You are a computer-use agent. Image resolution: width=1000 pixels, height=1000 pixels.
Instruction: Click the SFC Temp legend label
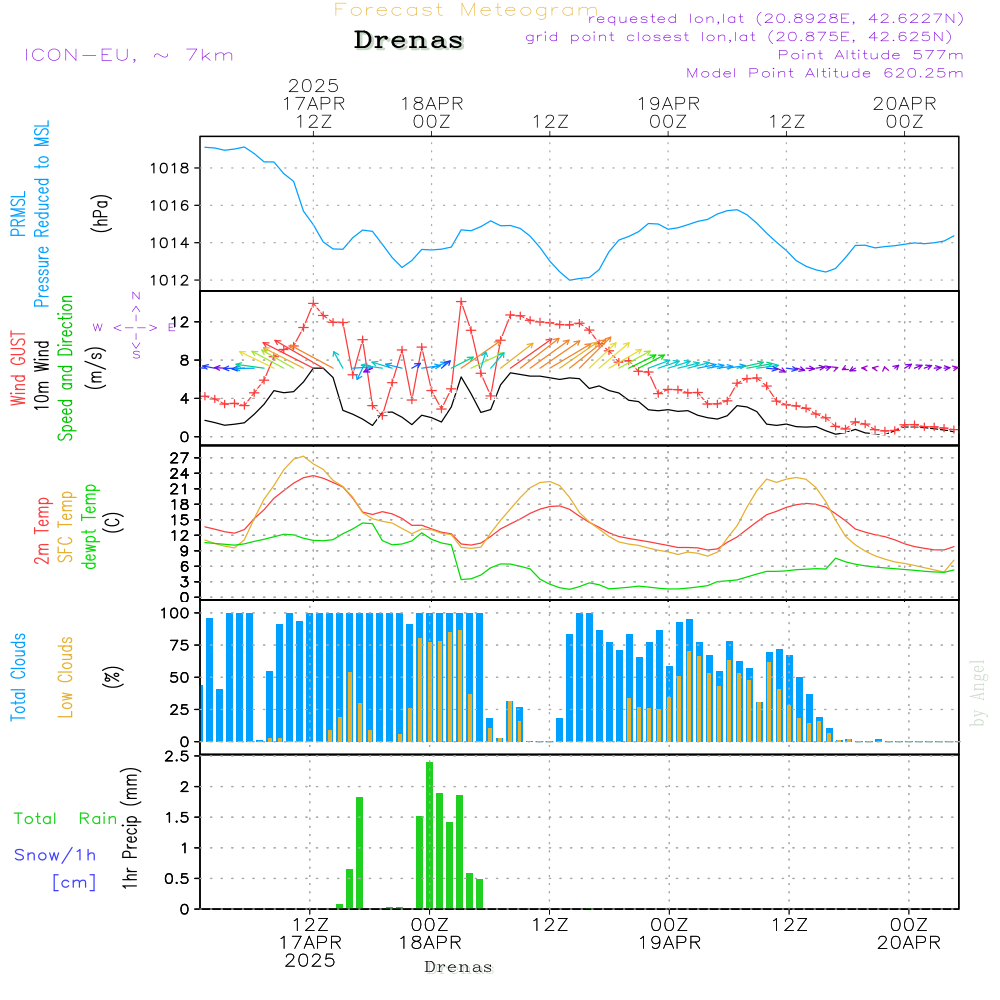pyautogui.click(x=65, y=527)
